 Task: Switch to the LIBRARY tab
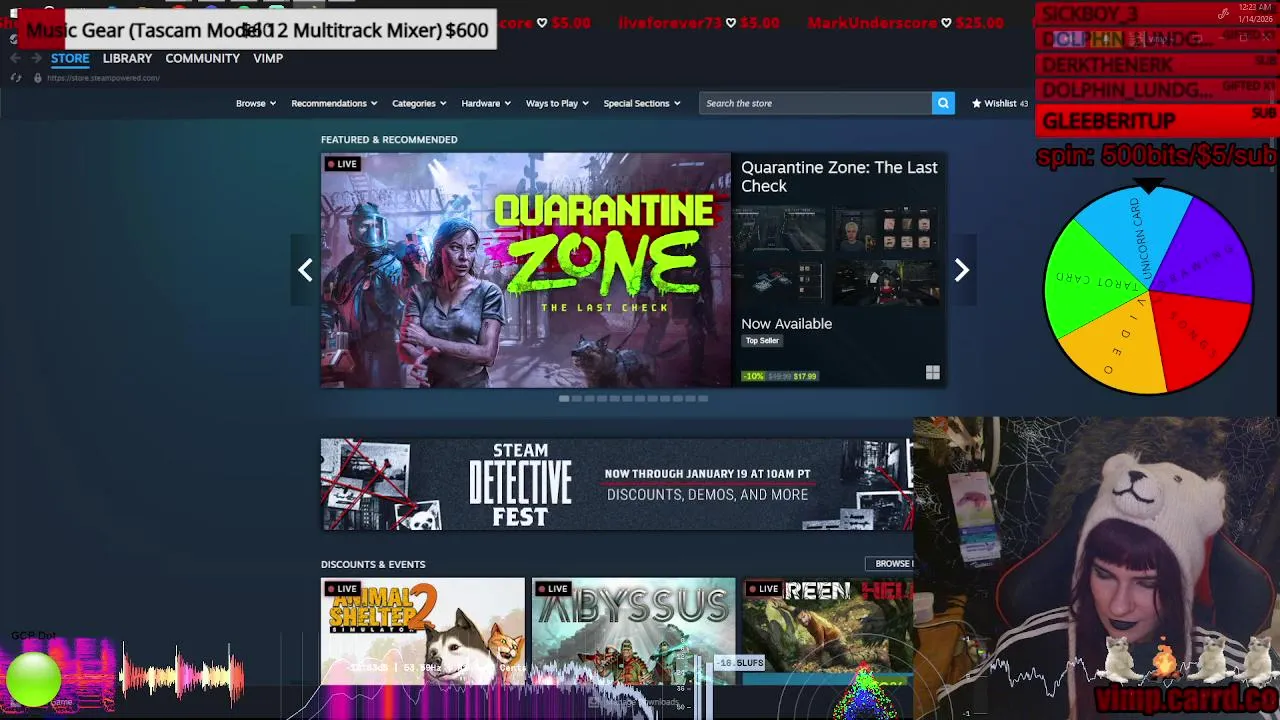tap(127, 58)
